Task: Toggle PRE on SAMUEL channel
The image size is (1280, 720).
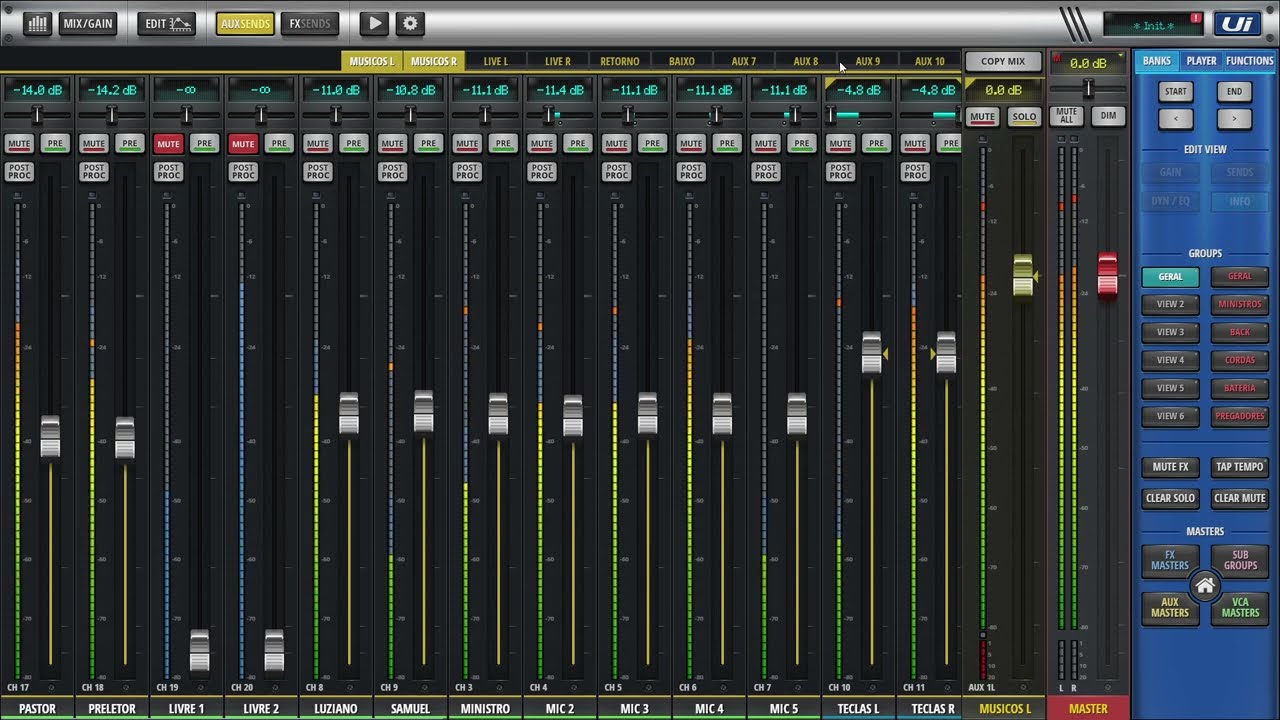Action: [429, 144]
